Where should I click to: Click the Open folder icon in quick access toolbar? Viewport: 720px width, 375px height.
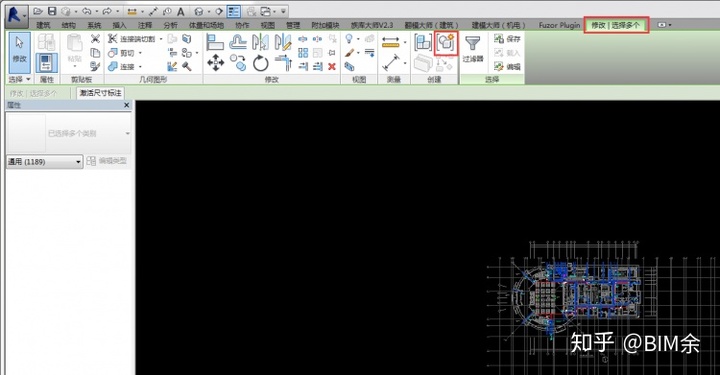point(38,11)
